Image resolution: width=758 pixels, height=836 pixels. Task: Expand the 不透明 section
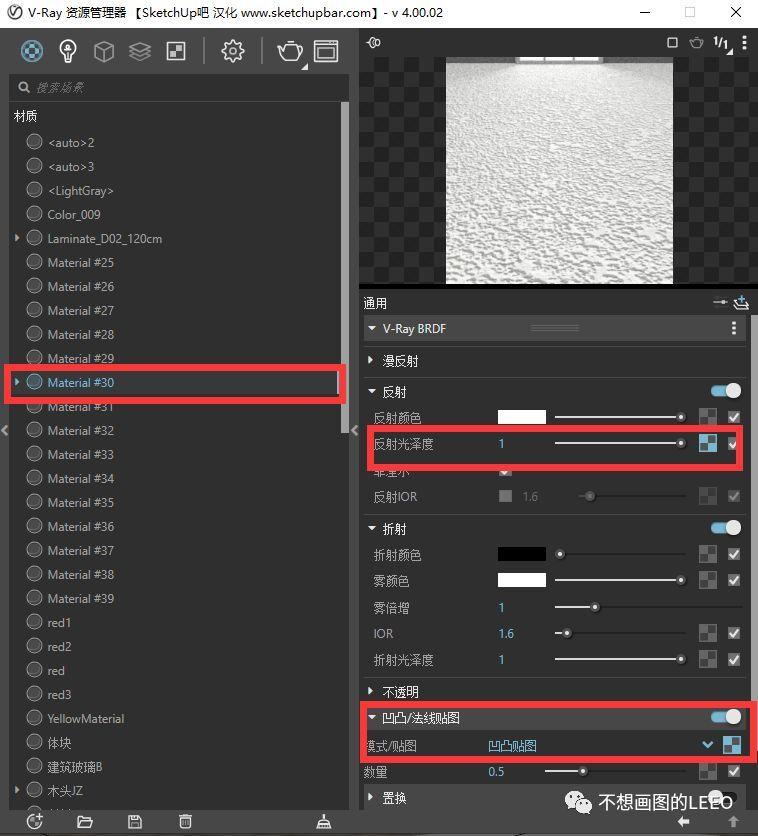(x=371, y=691)
